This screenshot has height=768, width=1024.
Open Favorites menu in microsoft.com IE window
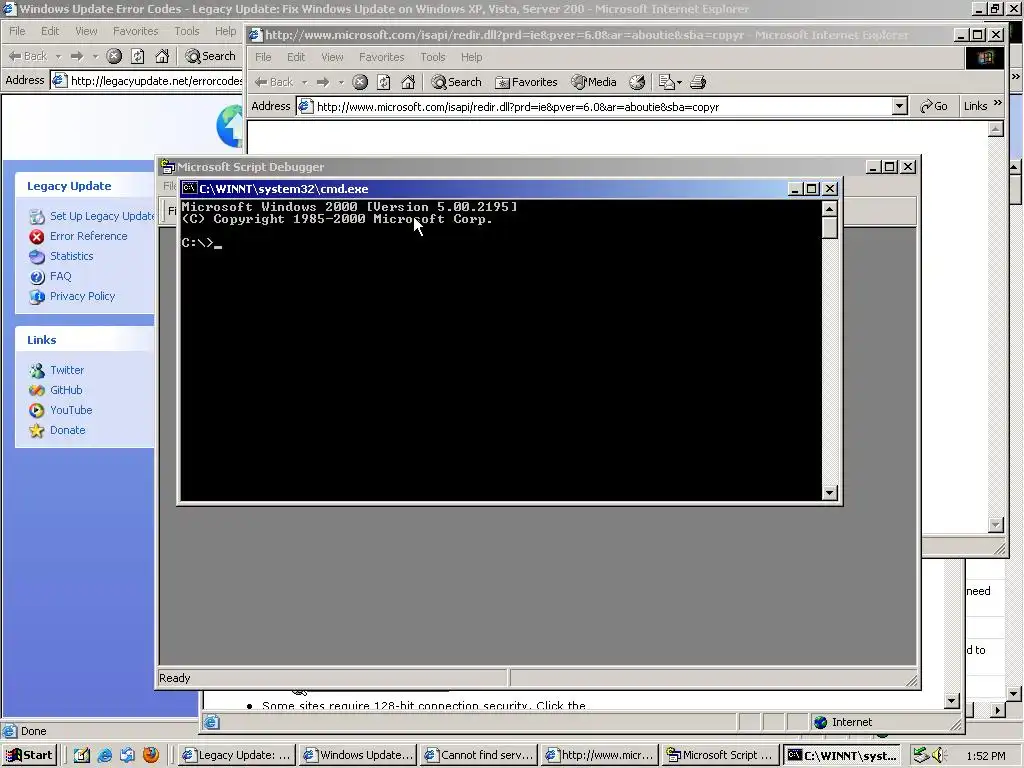click(x=381, y=57)
